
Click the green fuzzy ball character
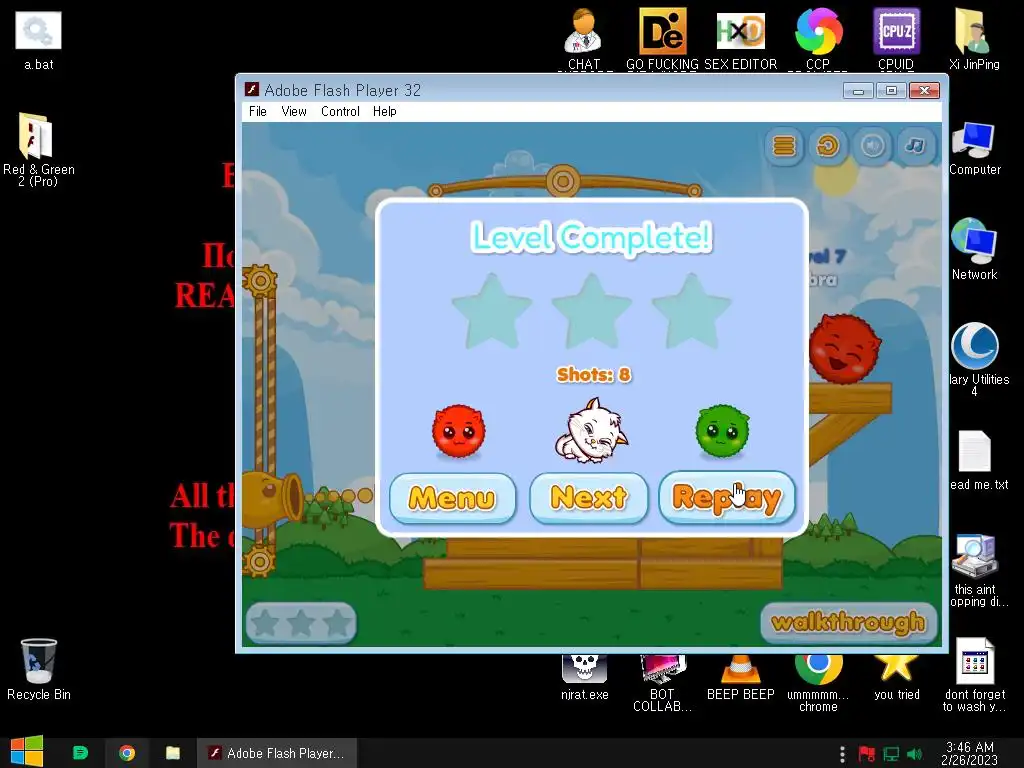722,431
